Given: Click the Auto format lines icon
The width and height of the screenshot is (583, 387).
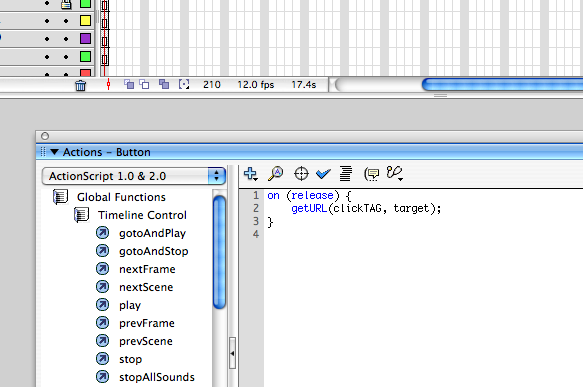Looking at the screenshot, I should tap(345, 174).
